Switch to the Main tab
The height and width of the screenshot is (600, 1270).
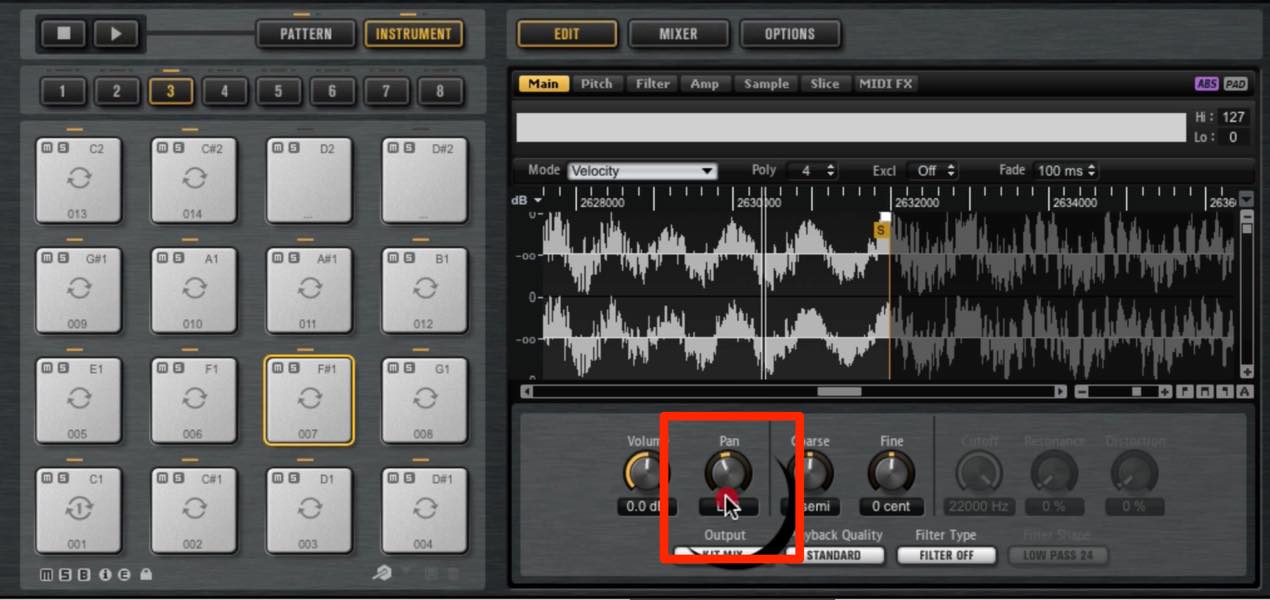[543, 84]
